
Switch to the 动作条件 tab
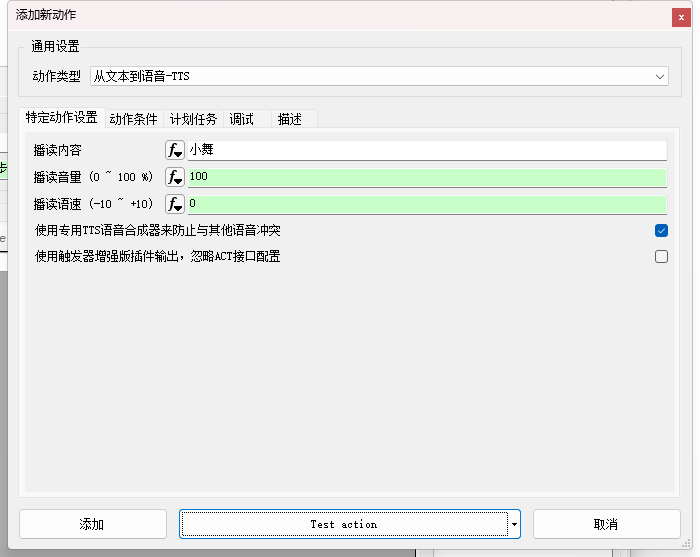(133, 119)
